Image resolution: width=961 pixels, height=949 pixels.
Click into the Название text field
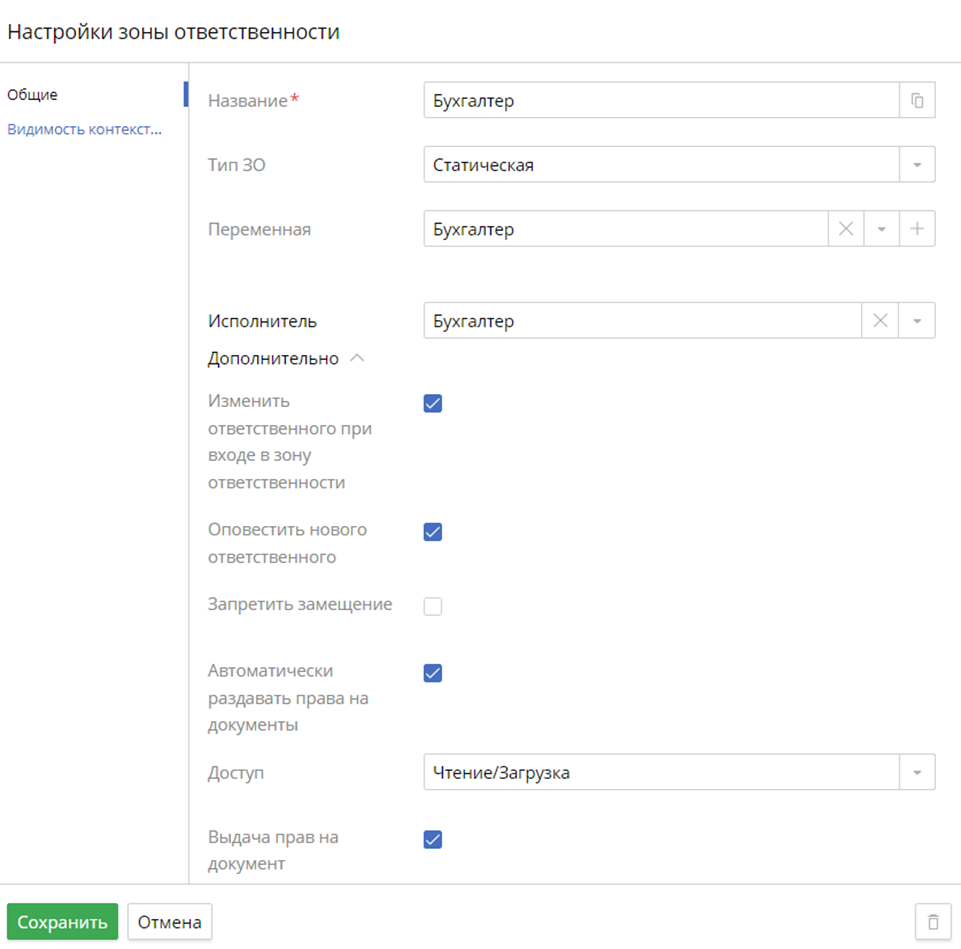pyautogui.click(x=660, y=101)
